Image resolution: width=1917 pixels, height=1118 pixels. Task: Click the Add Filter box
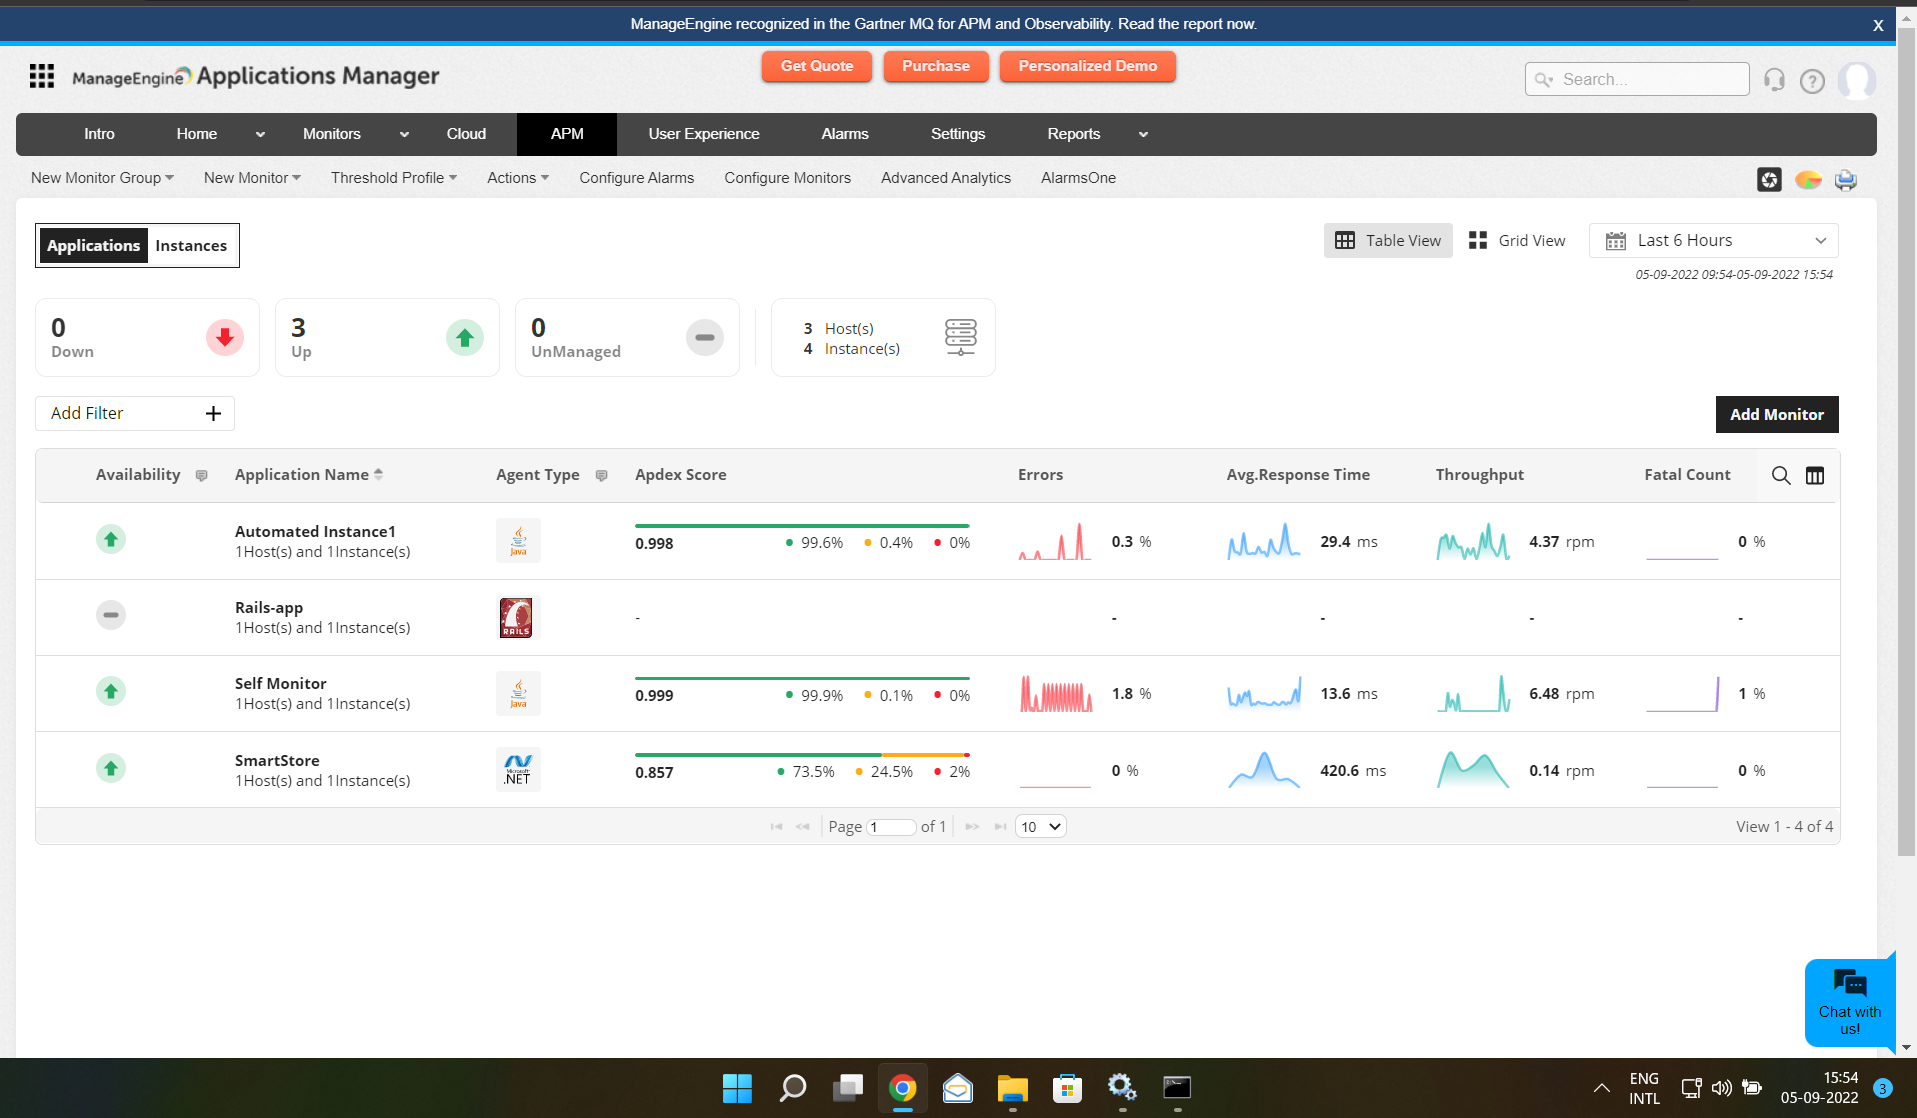[x=135, y=414]
